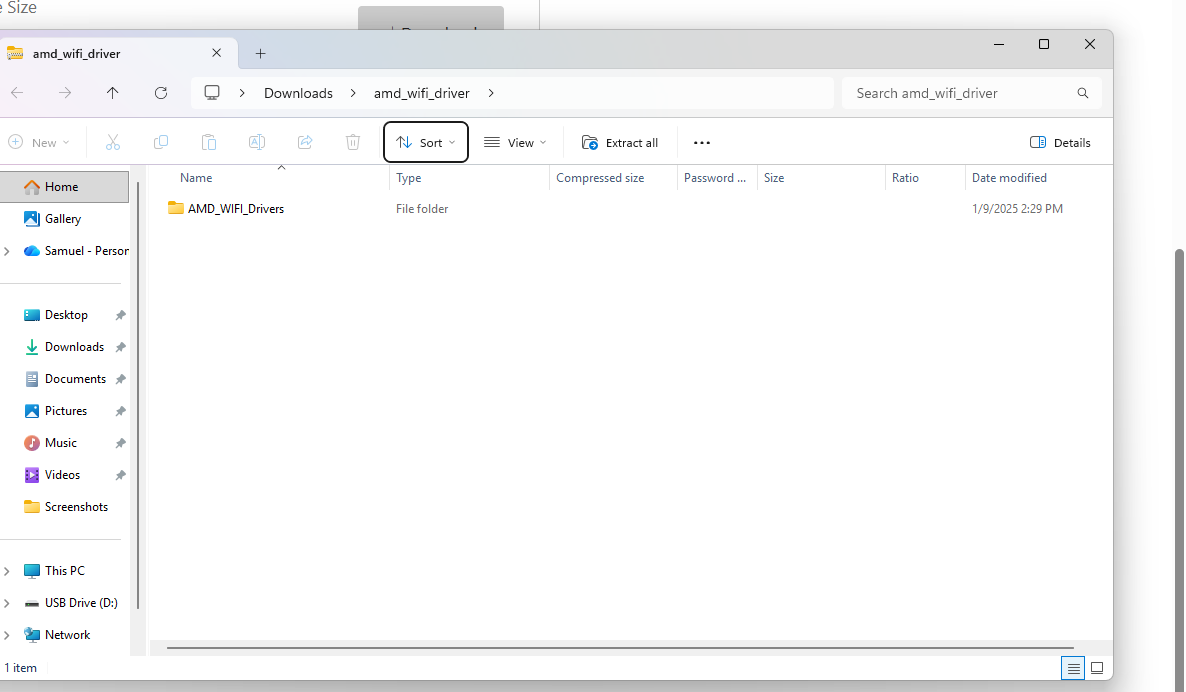The height and width of the screenshot is (692, 1186).
Task: Add a new tab with plus
Action: point(260,54)
